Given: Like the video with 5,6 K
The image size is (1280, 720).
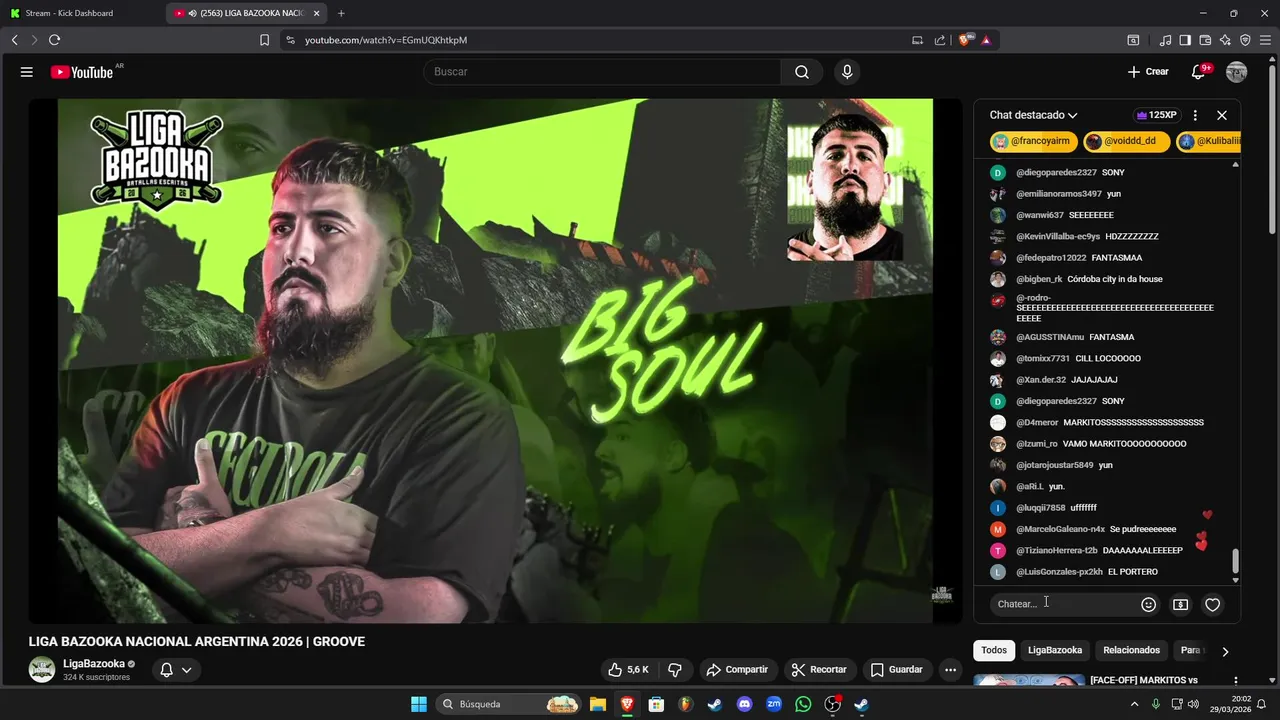Looking at the screenshot, I should [x=629, y=670].
